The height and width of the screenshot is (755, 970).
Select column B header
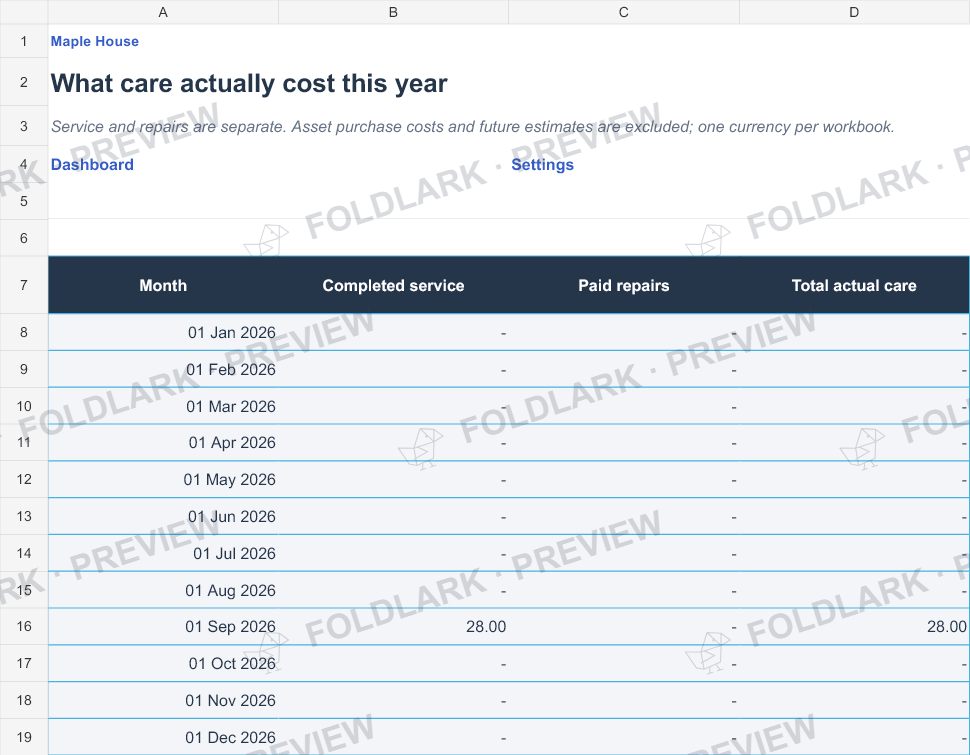point(393,12)
